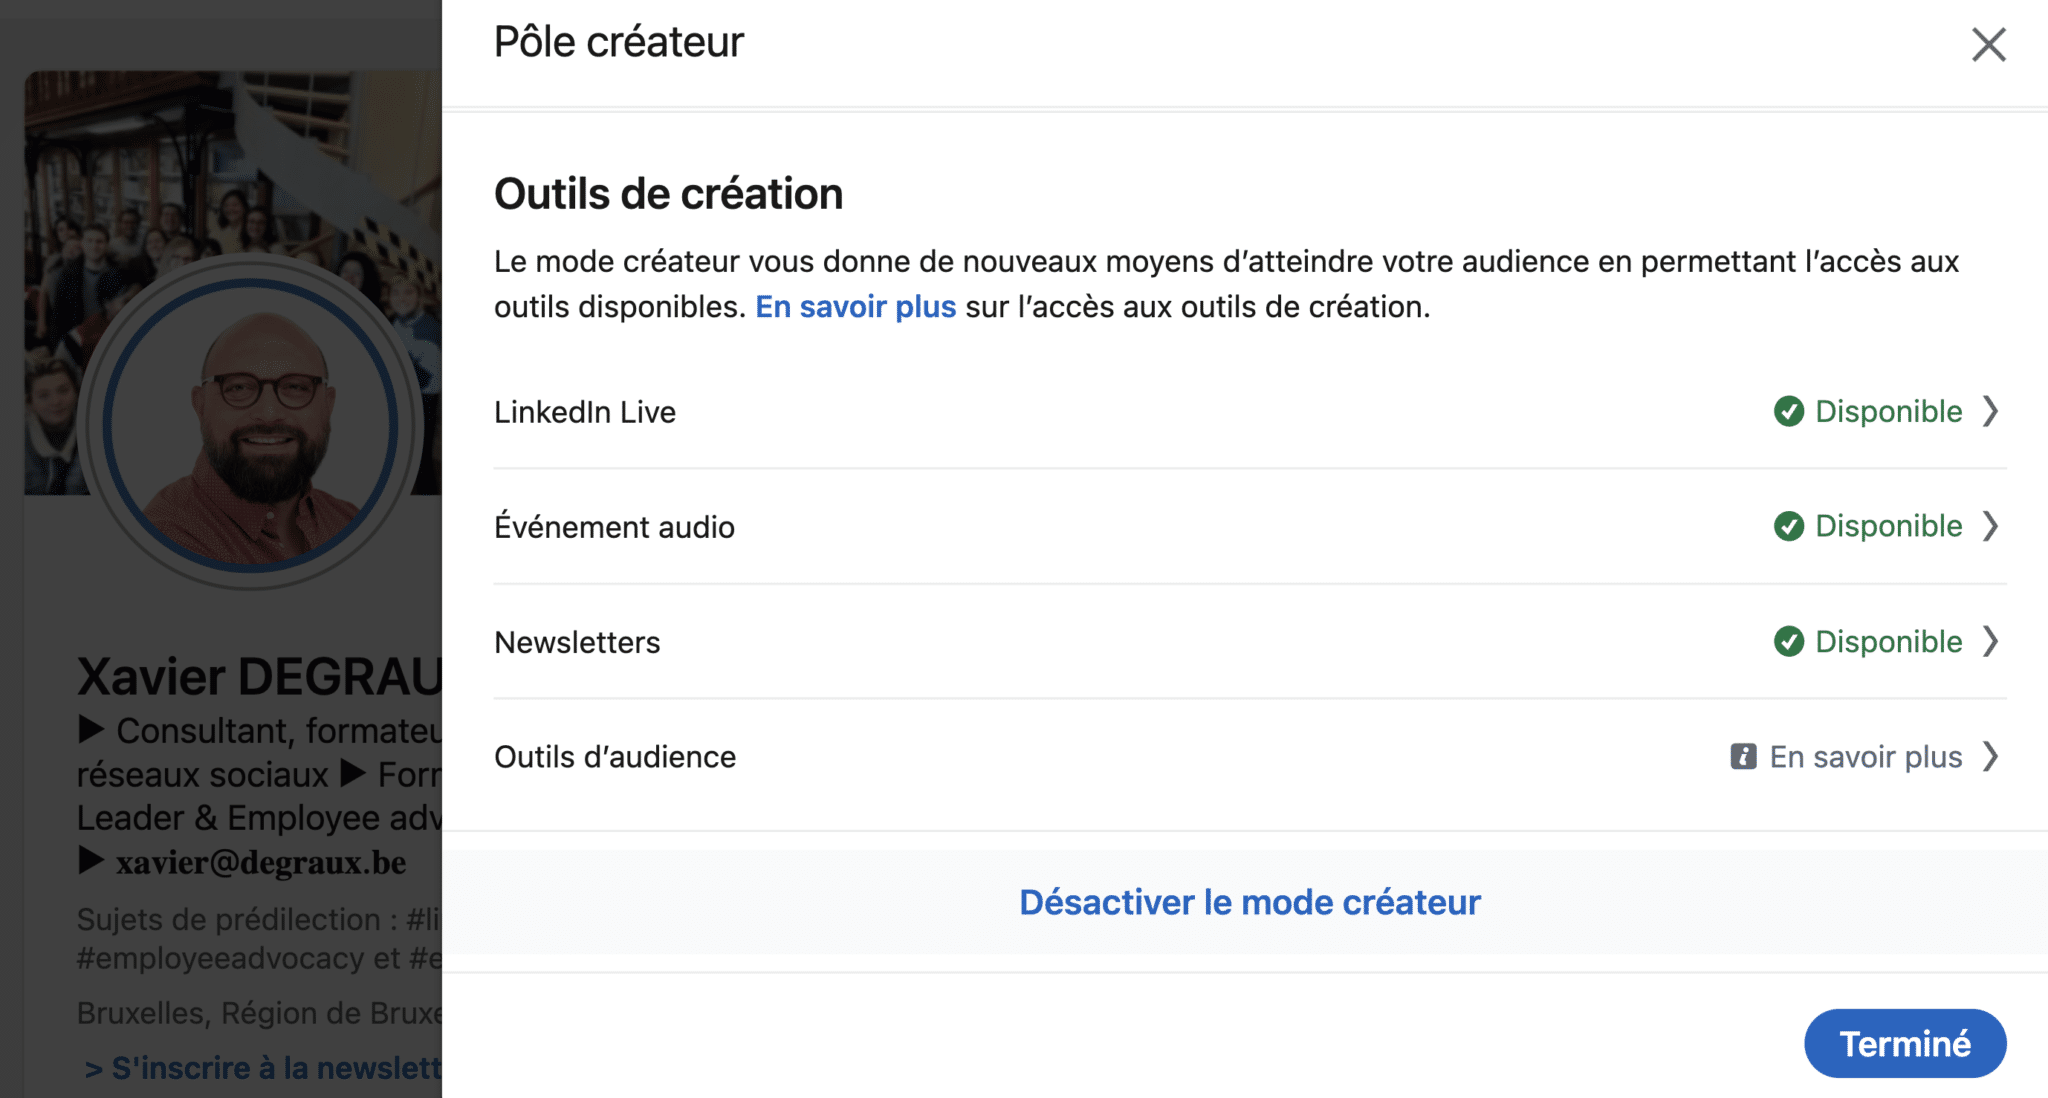The height and width of the screenshot is (1098, 2048).
Task: Open the Outils d'audience row label
Action: coord(615,757)
